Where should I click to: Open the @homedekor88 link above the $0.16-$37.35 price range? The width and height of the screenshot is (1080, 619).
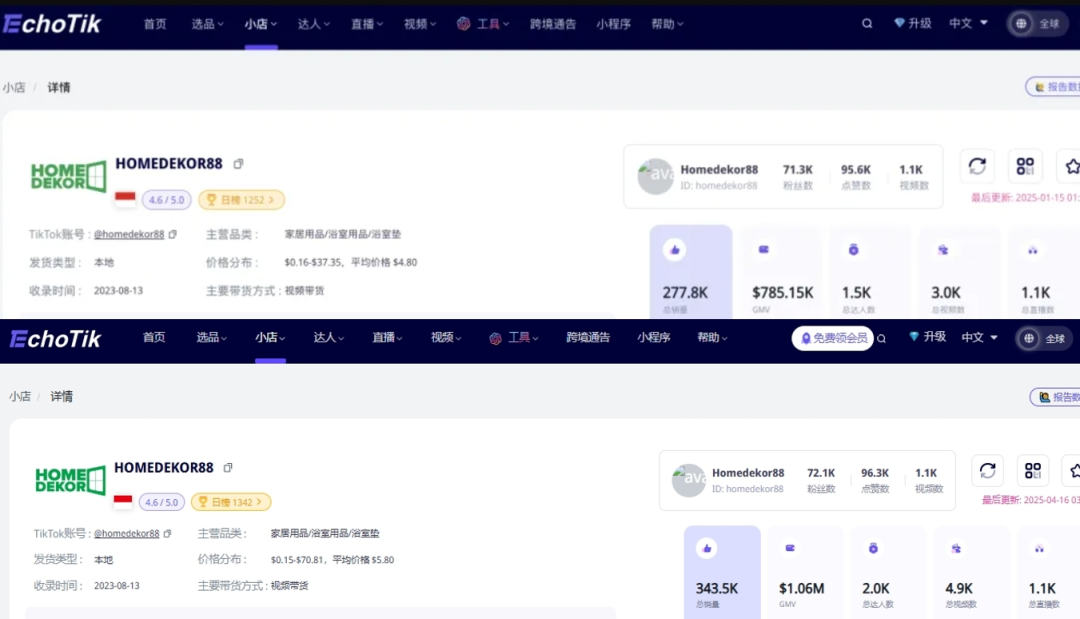click(x=128, y=234)
